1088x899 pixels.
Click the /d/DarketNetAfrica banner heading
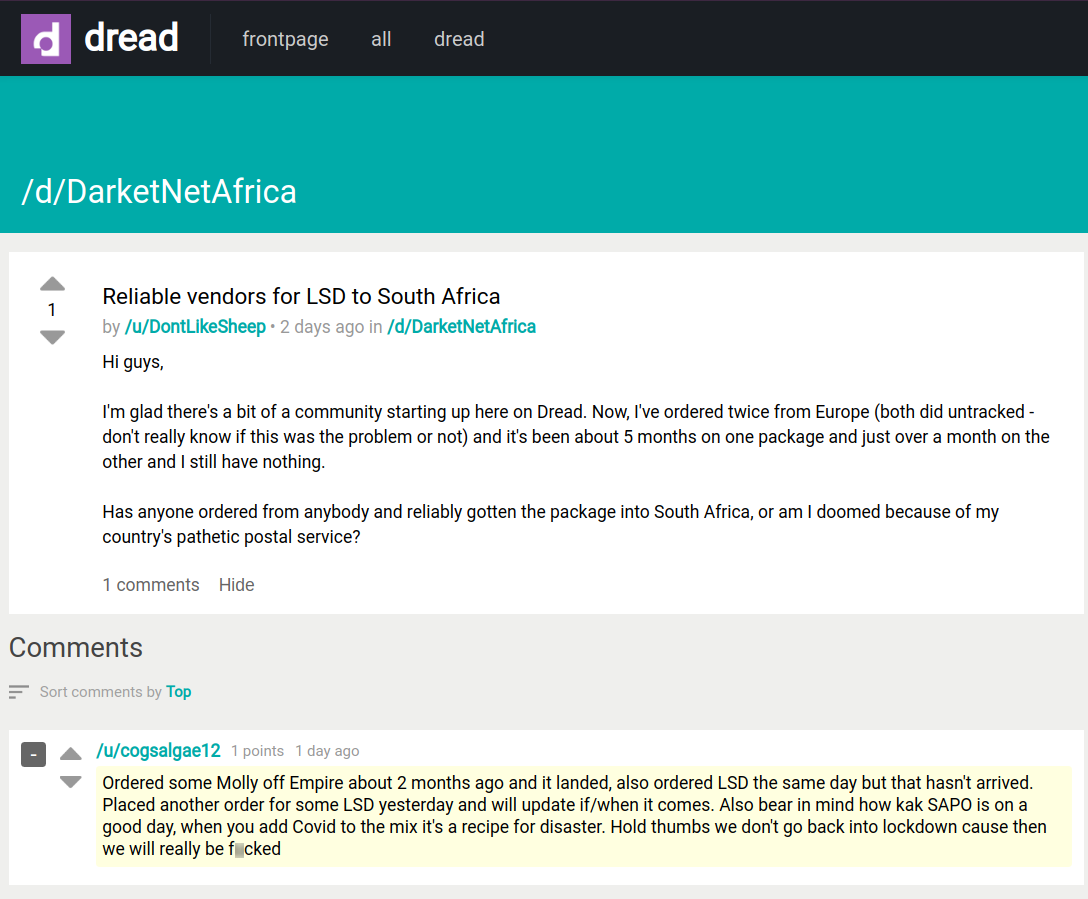click(x=159, y=191)
